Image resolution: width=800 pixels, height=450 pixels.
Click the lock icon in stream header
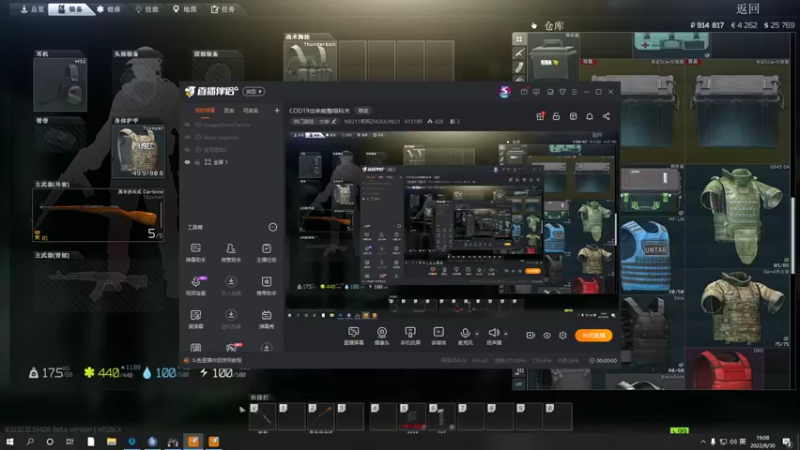coord(556,116)
